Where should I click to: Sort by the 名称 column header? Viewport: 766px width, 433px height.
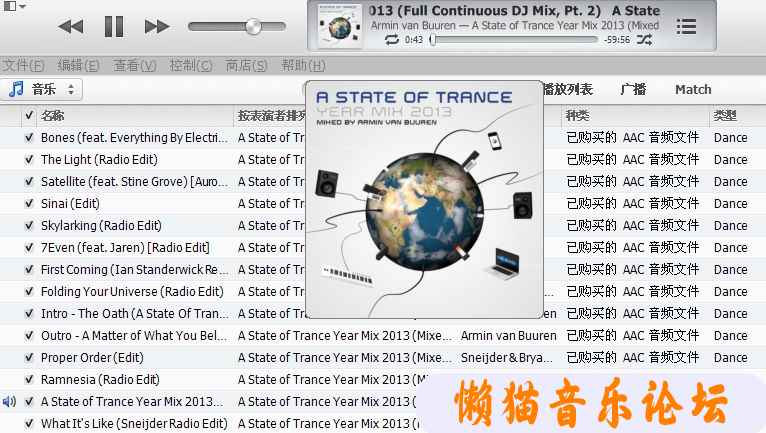[x=53, y=115]
